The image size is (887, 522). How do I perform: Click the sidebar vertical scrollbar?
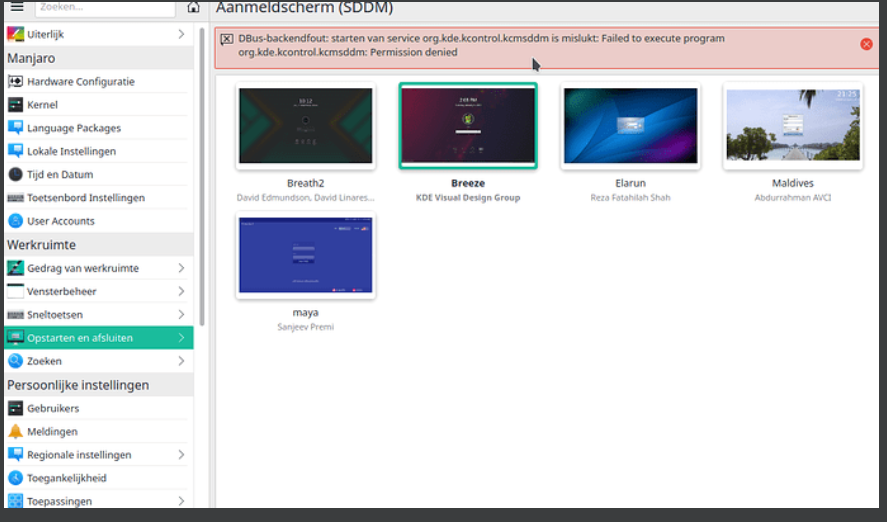(202, 200)
